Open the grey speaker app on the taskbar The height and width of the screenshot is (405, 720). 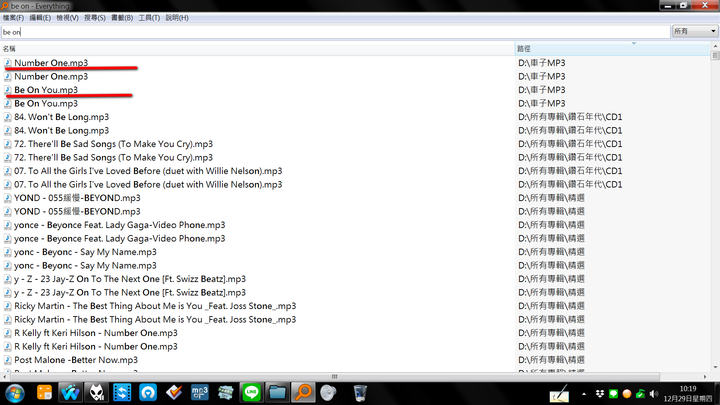tap(328, 393)
